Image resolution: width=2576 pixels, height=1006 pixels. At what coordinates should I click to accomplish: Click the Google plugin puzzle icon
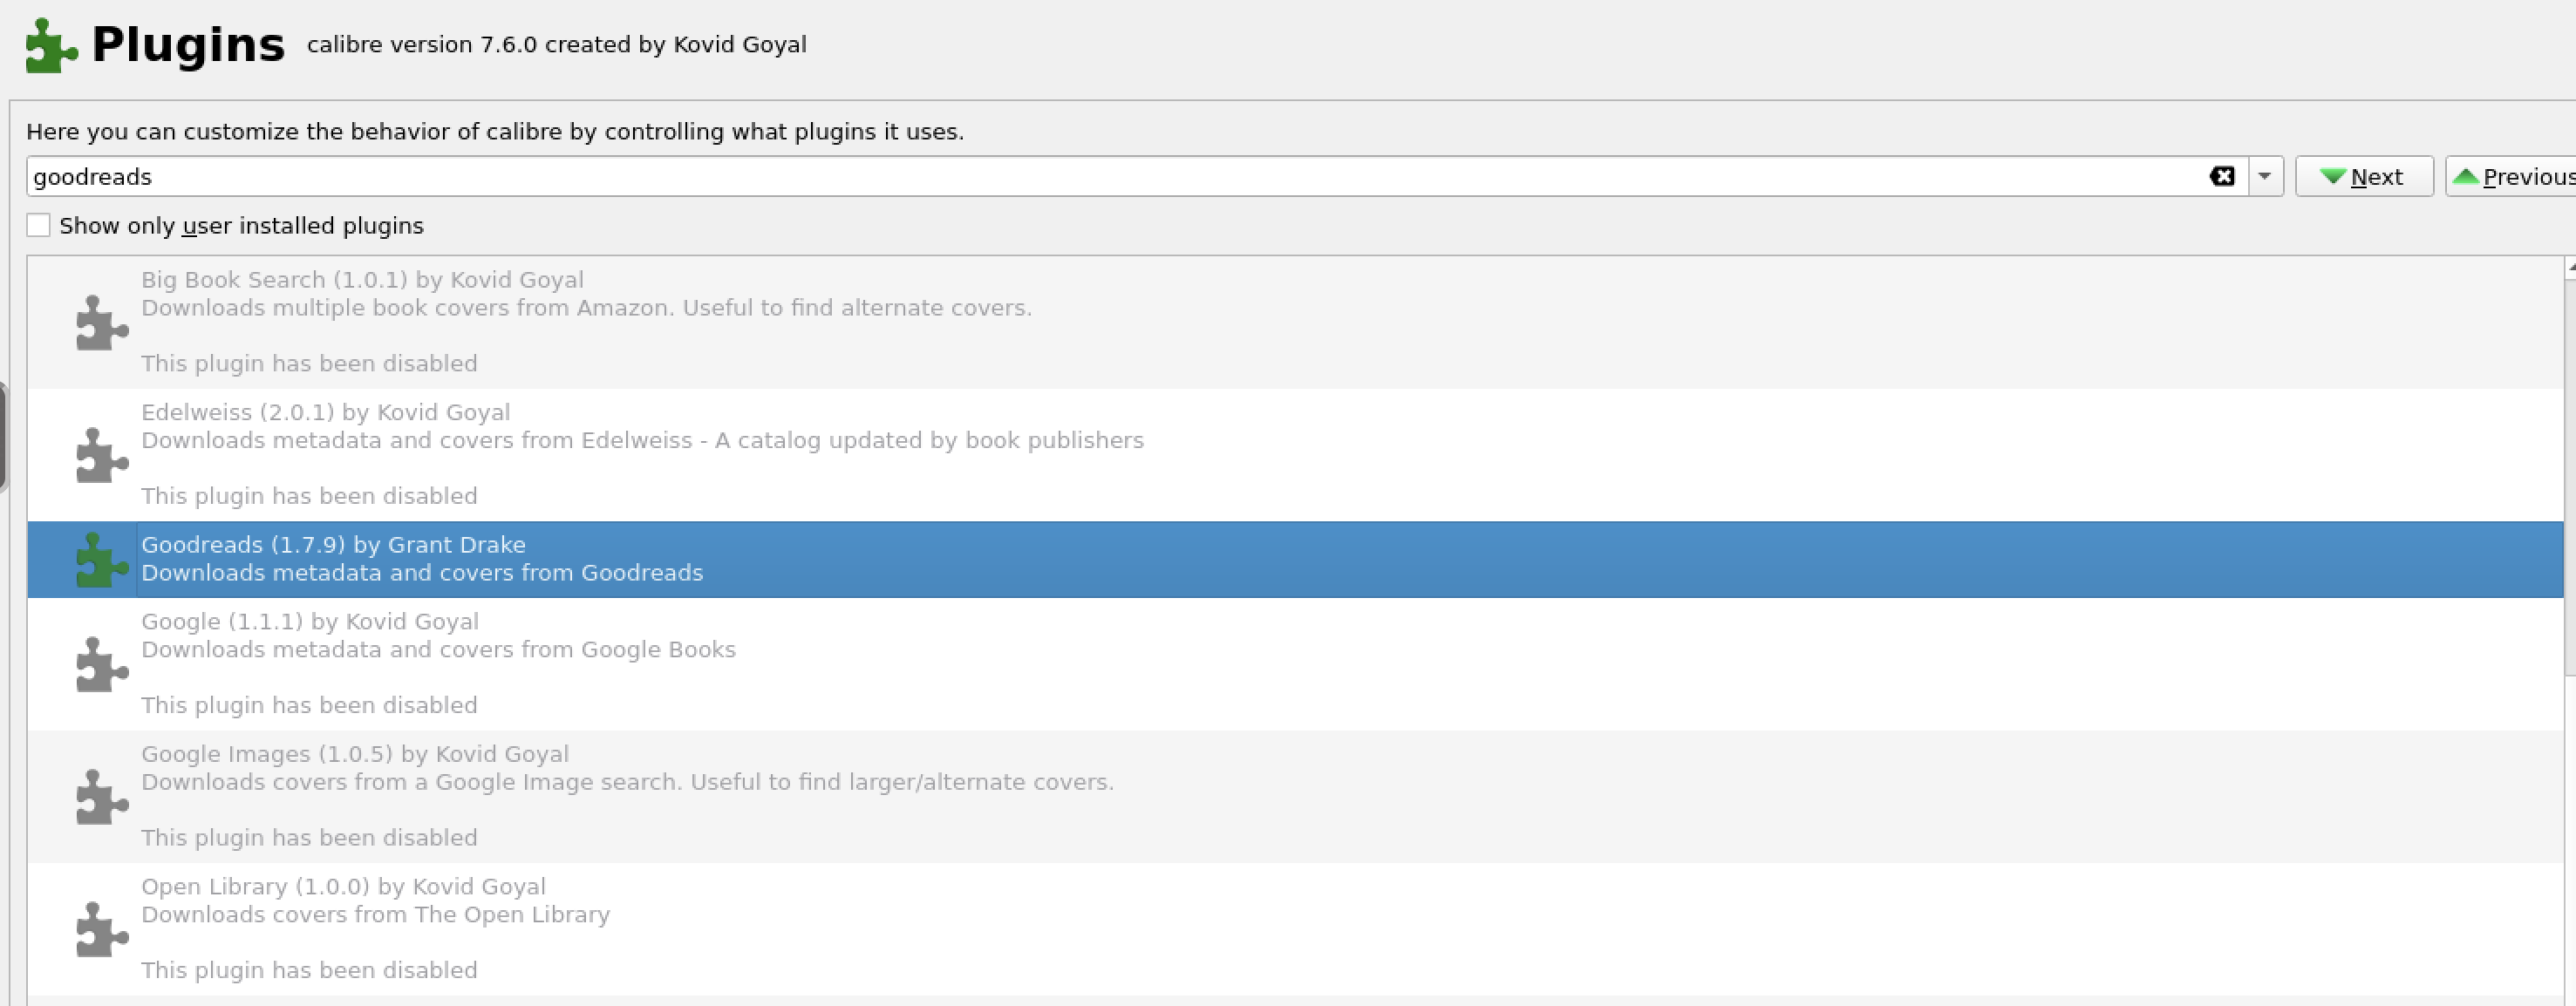click(x=102, y=664)
